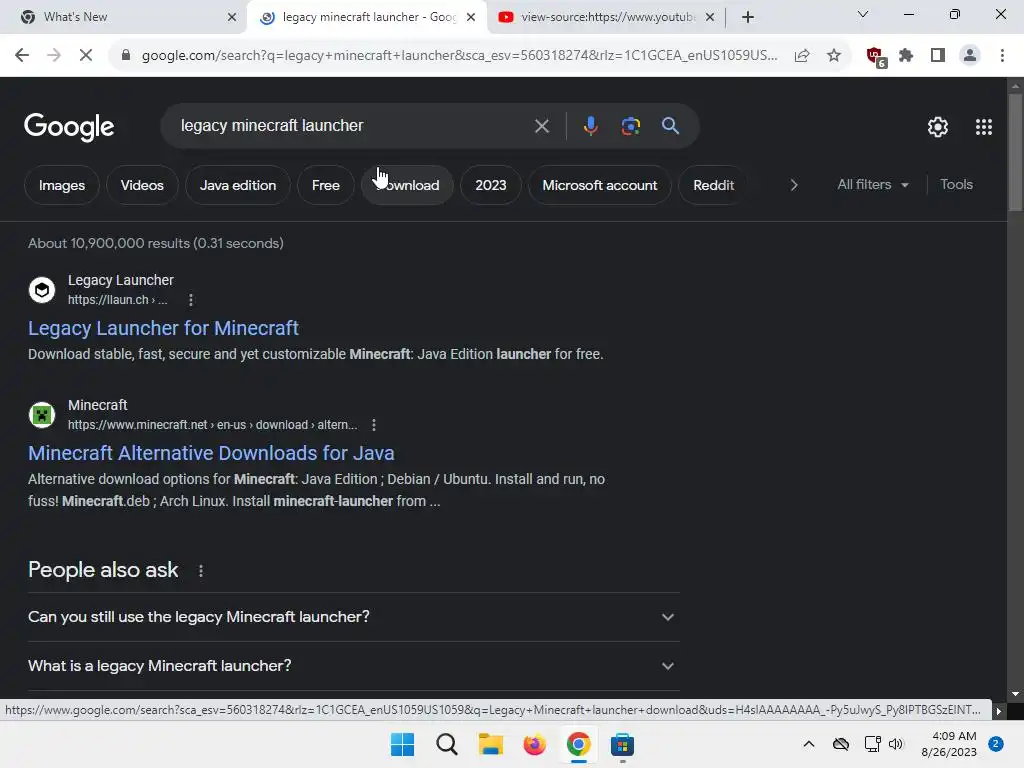Close the view-source YouTube tab

710,17
